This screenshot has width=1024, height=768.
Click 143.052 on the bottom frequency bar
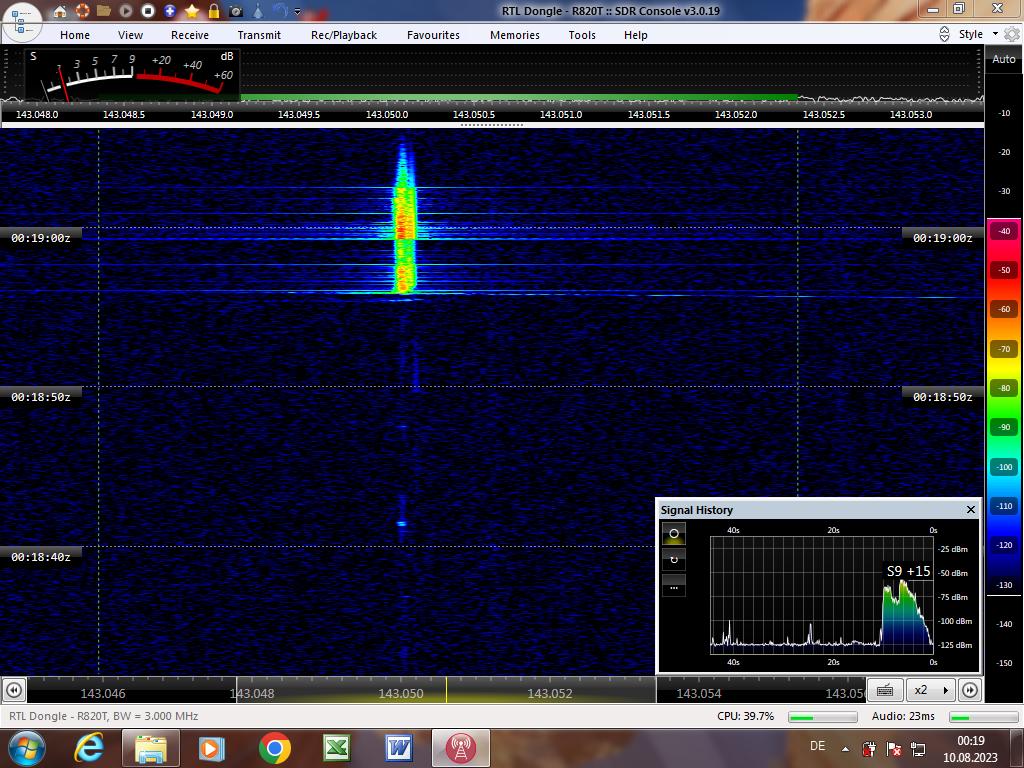point(550,694)
